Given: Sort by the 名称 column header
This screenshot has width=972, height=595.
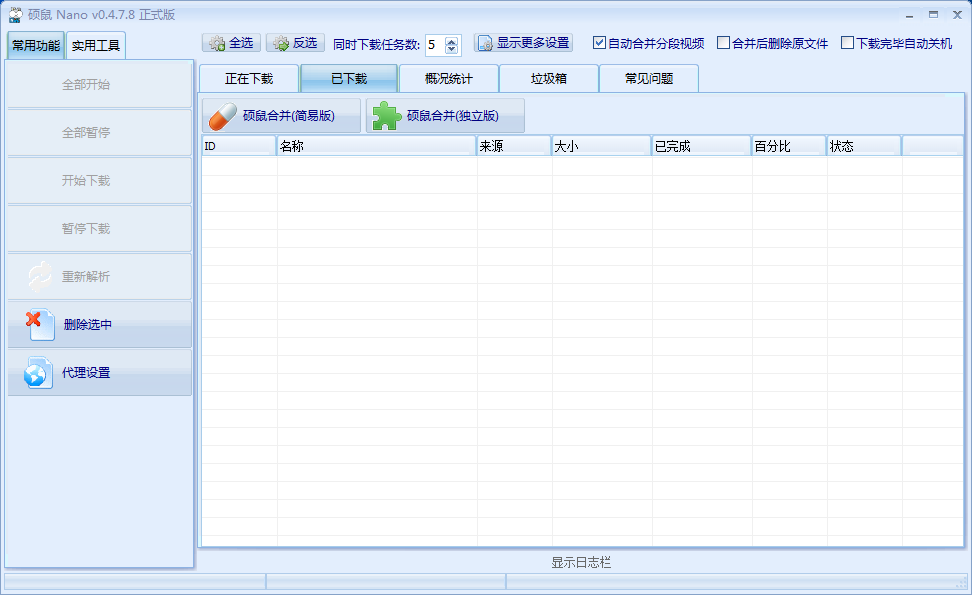Looking at the screenshot, I should (376, 146).
